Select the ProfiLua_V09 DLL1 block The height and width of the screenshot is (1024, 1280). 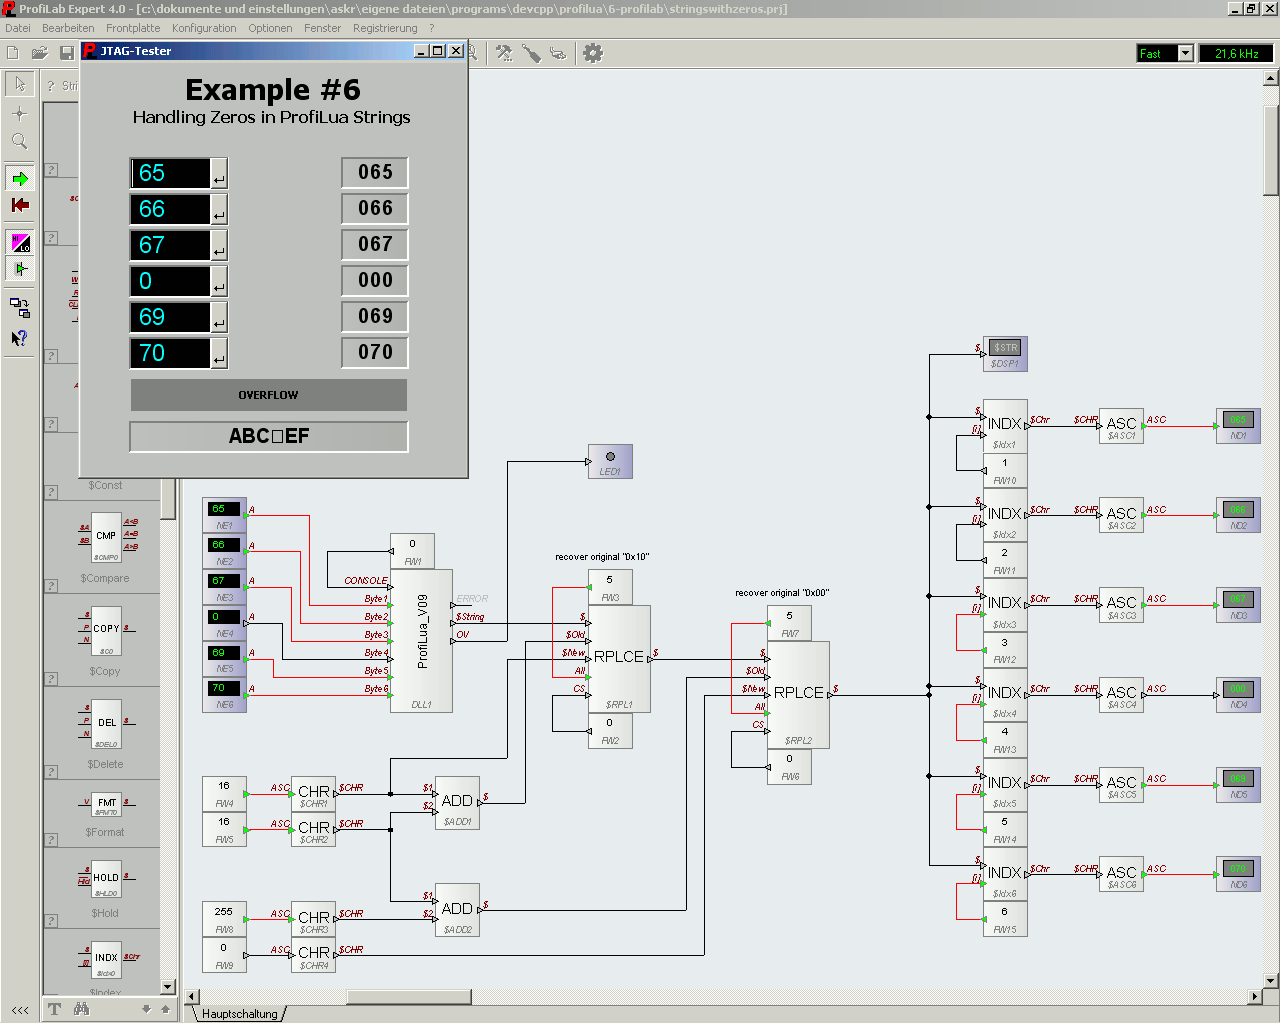pos(421,641)
